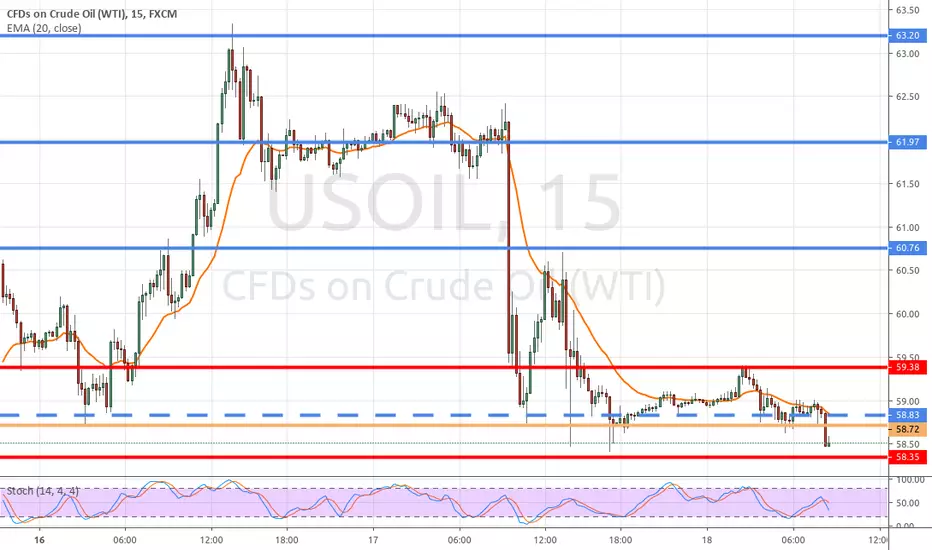Click the 100.00 stochastic scale value
The height and width of the screenshot is (550, 932).
pos(910,479)
